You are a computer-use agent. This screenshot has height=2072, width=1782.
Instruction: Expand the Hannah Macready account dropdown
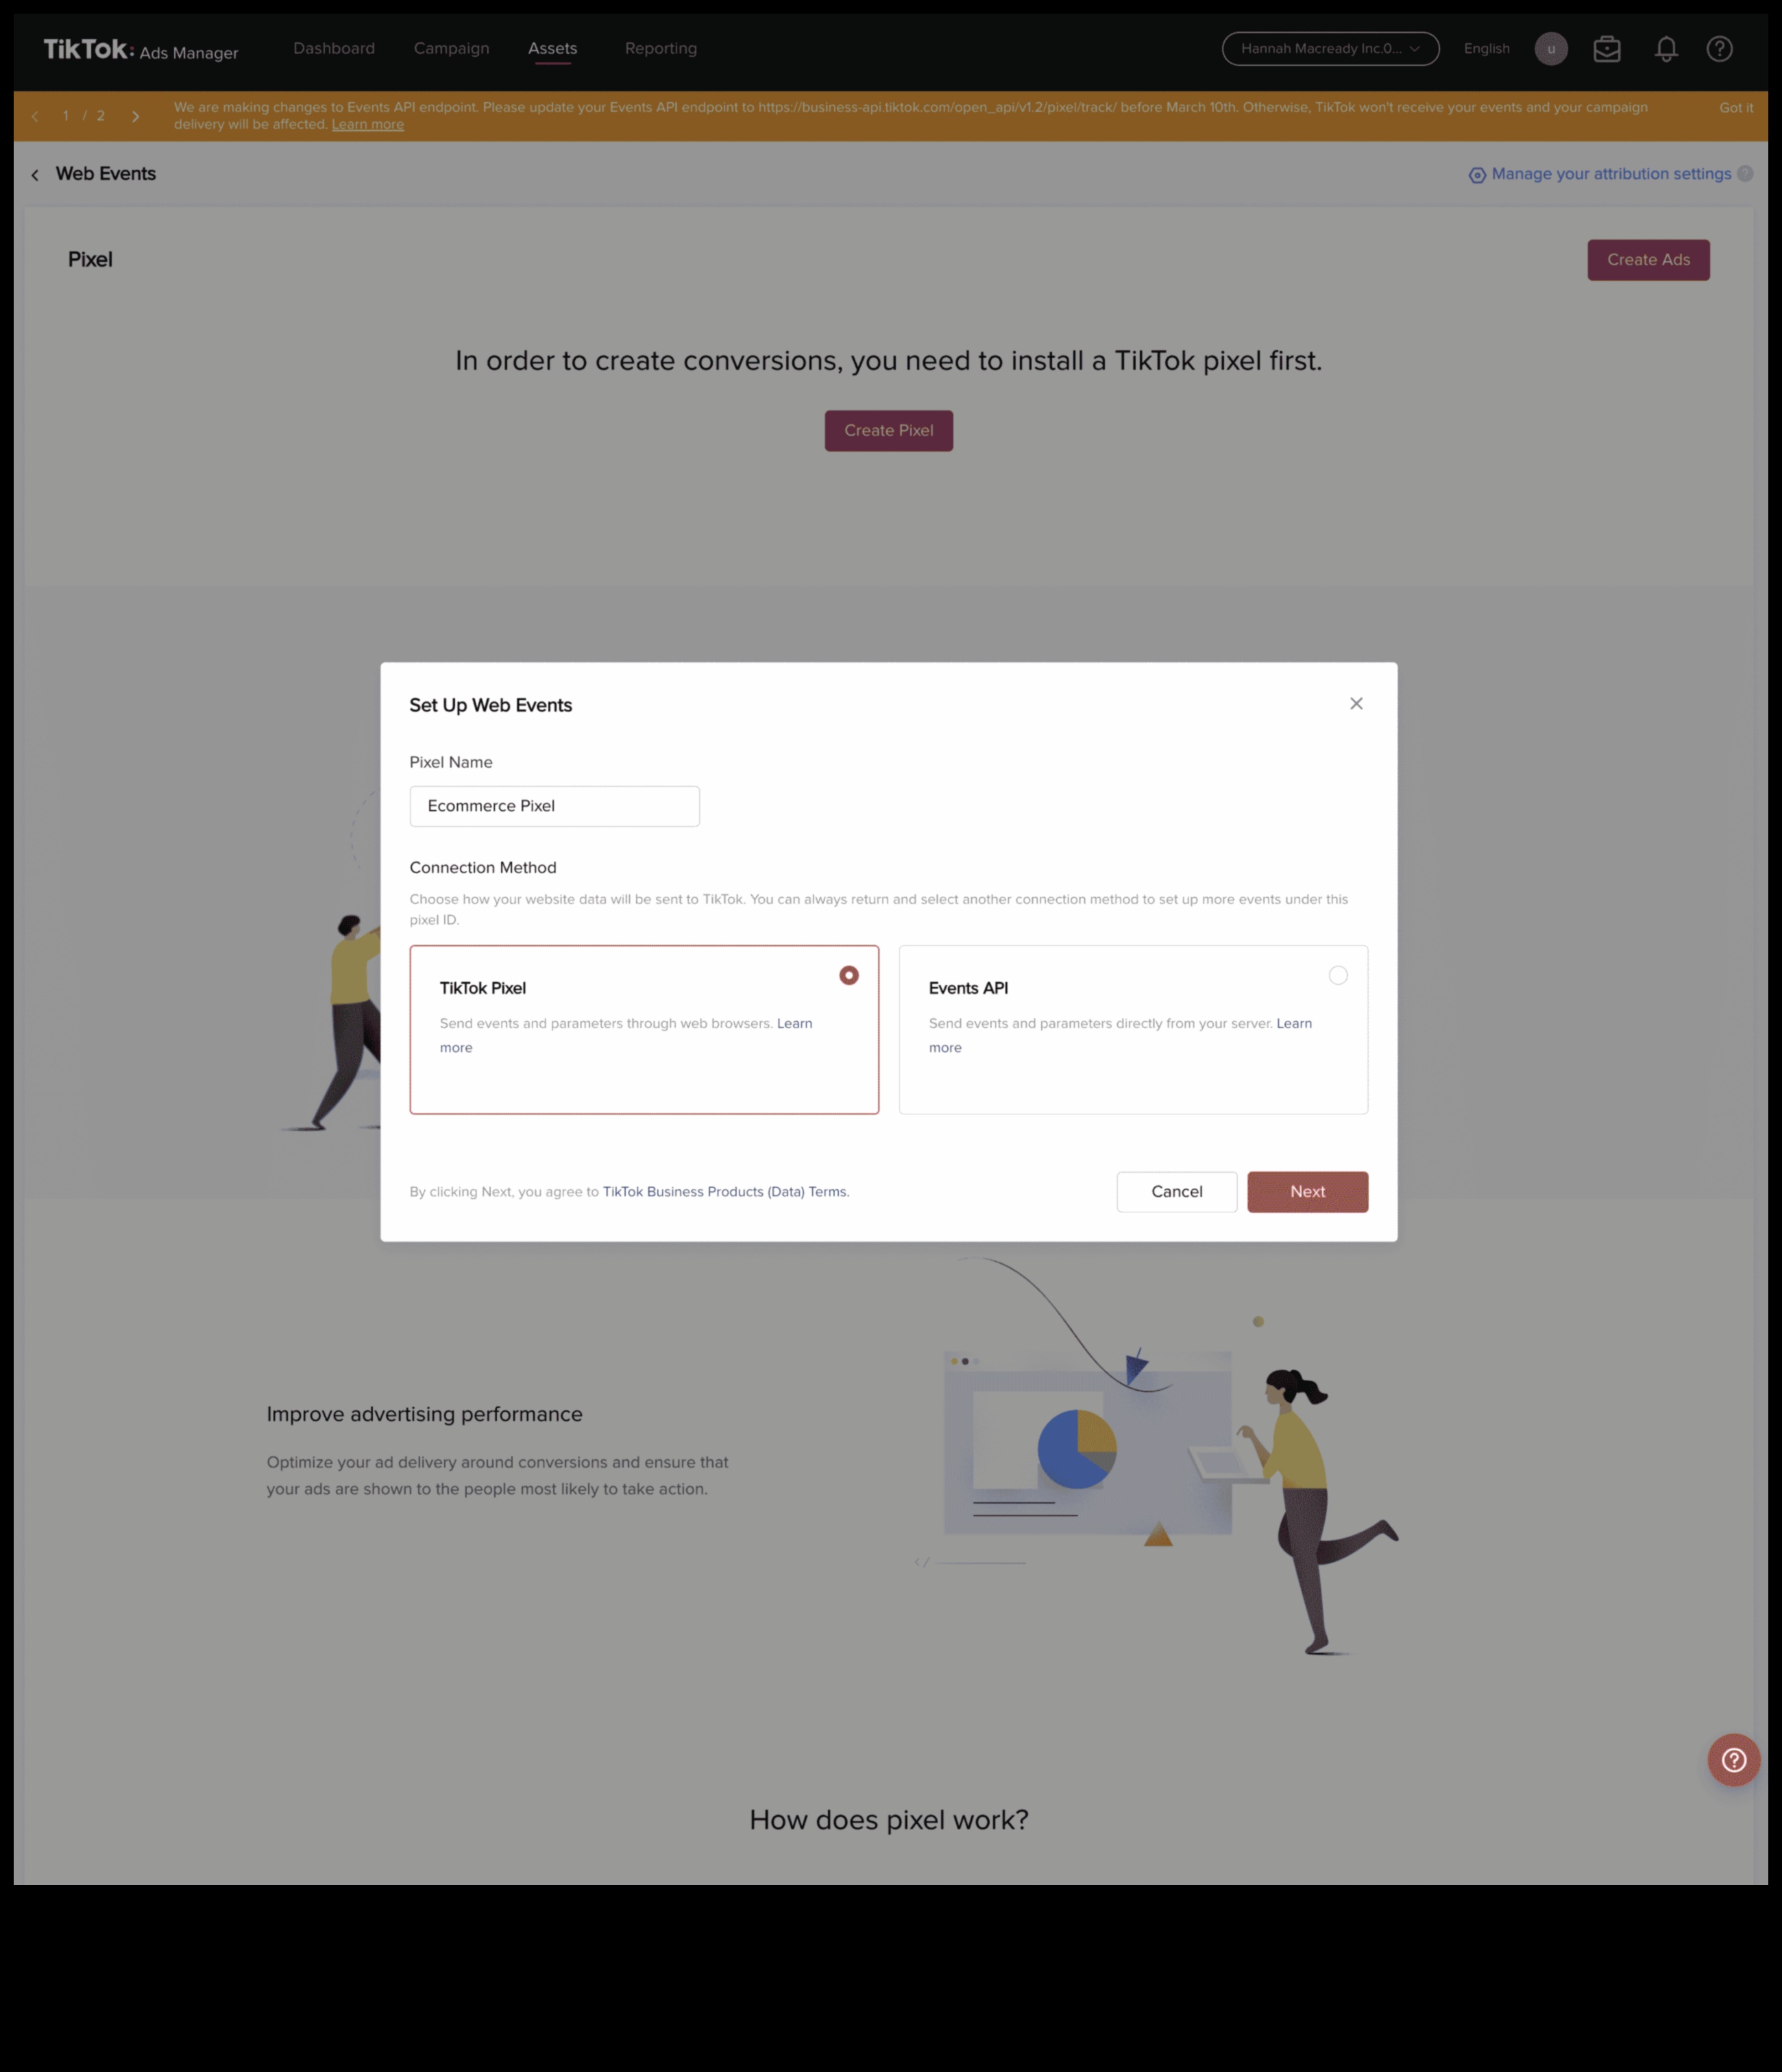click(1329, 47)
